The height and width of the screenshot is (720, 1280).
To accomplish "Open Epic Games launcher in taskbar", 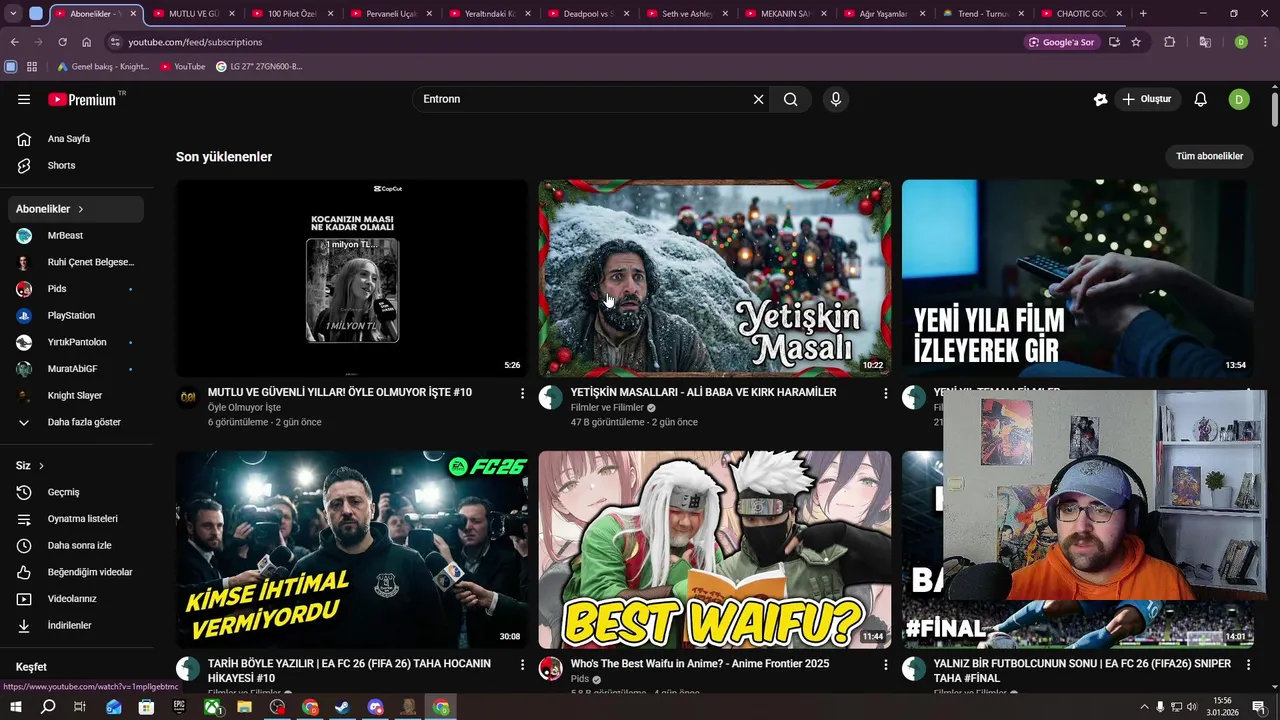I will pyautogui.click(x=180, y=707).
